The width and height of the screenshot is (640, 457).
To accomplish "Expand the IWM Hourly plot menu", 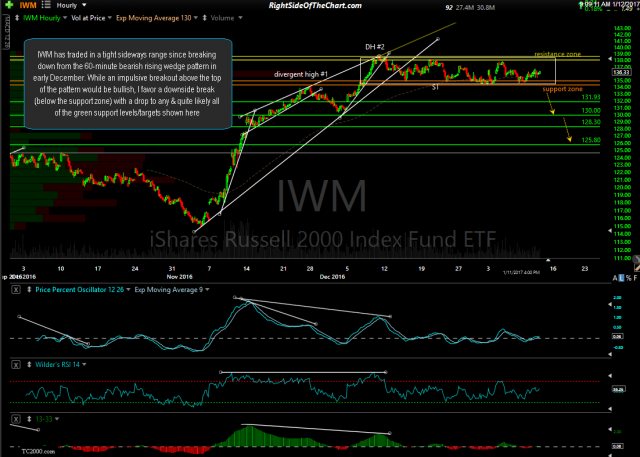I will tap(65, 18).
